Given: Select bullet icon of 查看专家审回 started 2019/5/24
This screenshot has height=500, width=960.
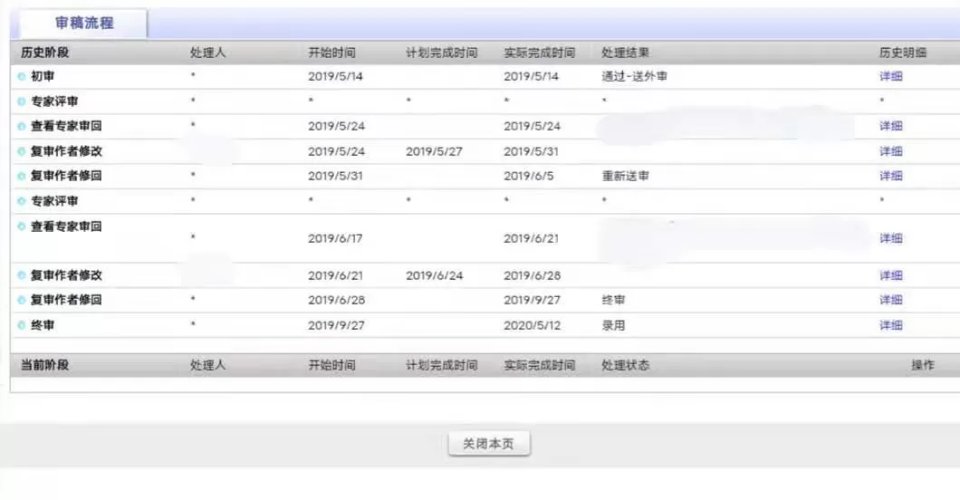Looking at the screenshot, I should (21, 127).
